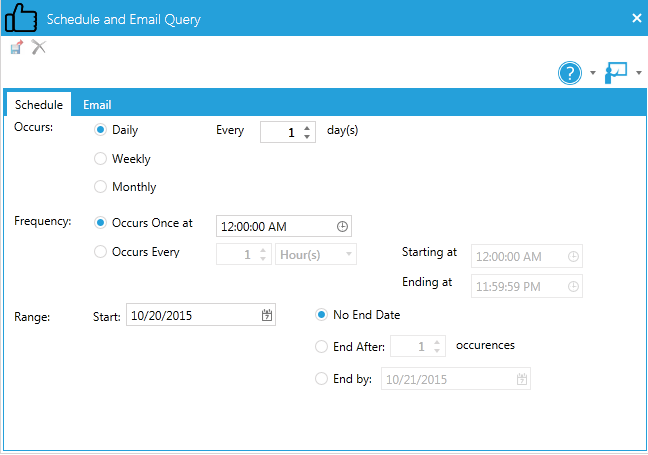
Task: Expand the help dropdown arrow
Action: pyautogui.click(x=593, y=73)
